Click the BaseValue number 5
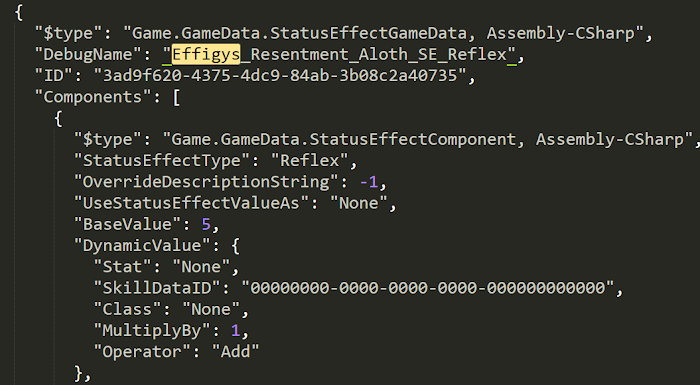The image size is (700, 385). point(206,224)
